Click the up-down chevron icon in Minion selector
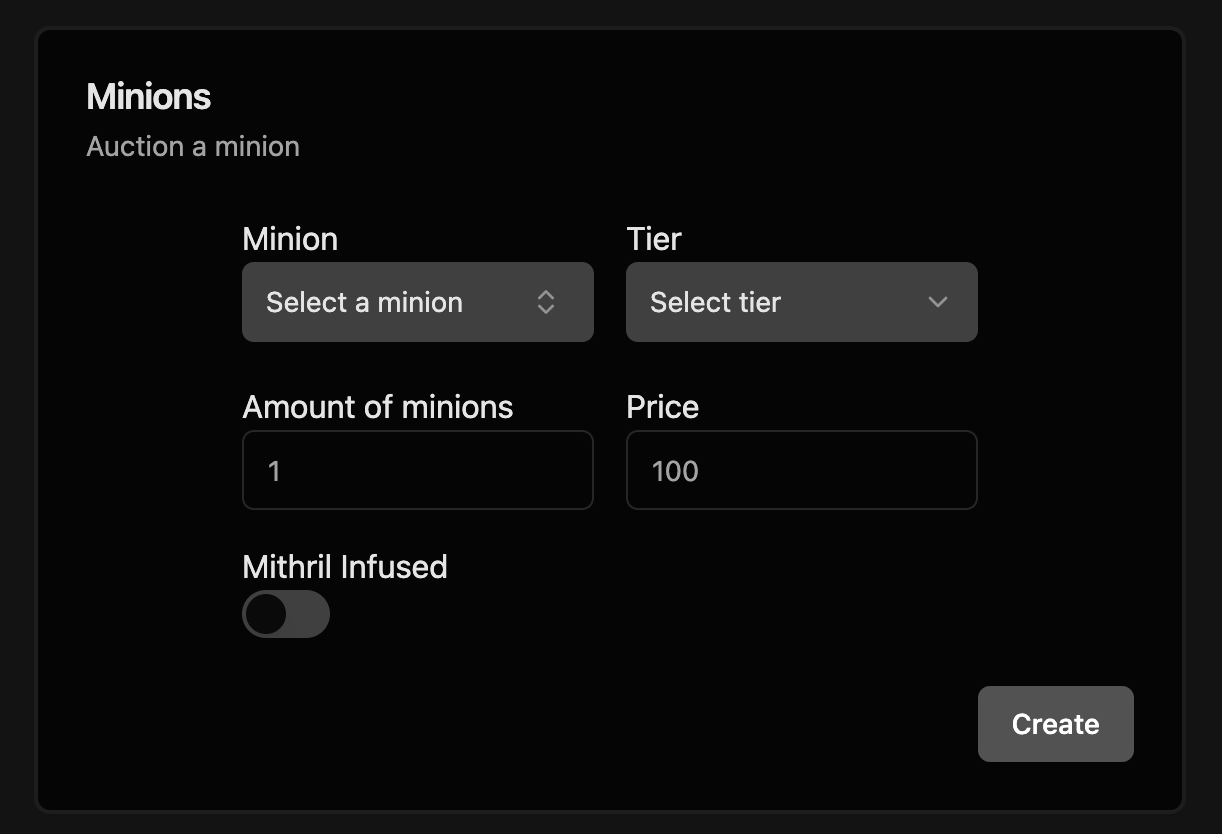Viewport: 1222px width, 834px height. click(x=546, y=302)
